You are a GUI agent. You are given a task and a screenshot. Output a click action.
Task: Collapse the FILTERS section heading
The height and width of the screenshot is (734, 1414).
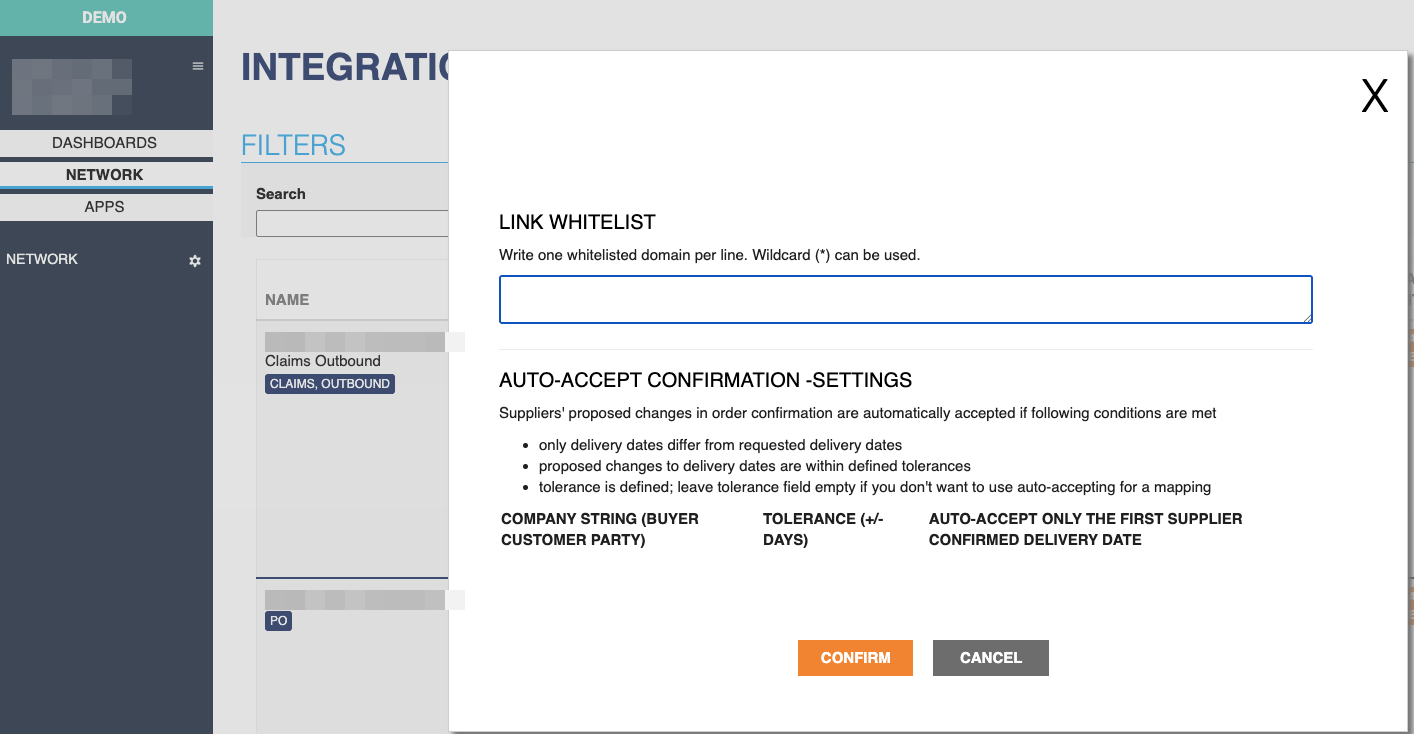point(293,145)
